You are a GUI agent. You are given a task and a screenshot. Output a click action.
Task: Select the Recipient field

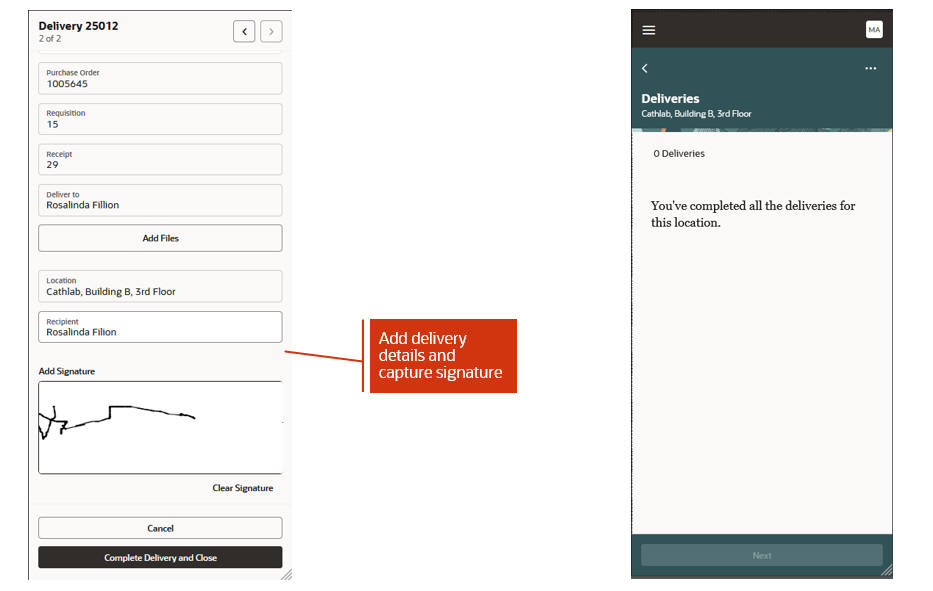[x=160, y=327]
